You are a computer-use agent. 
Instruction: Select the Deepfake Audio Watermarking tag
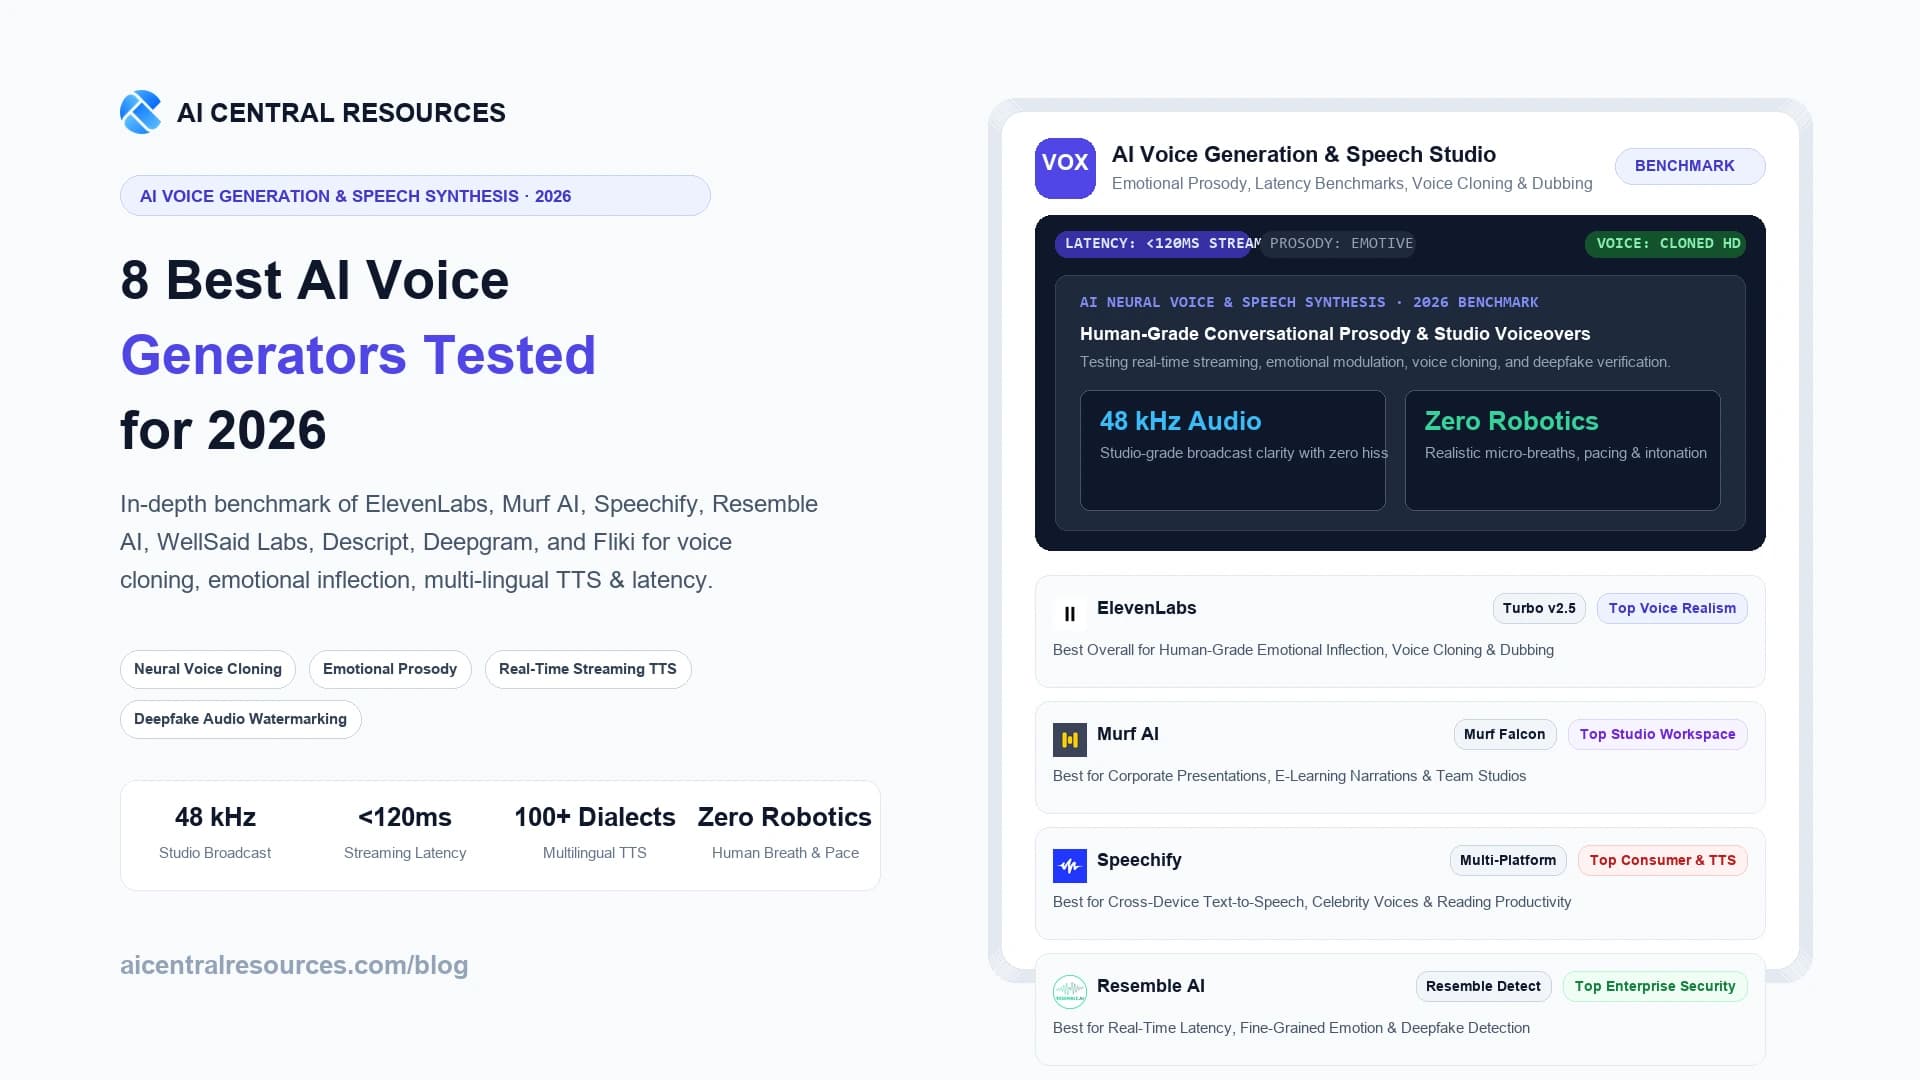241,719
